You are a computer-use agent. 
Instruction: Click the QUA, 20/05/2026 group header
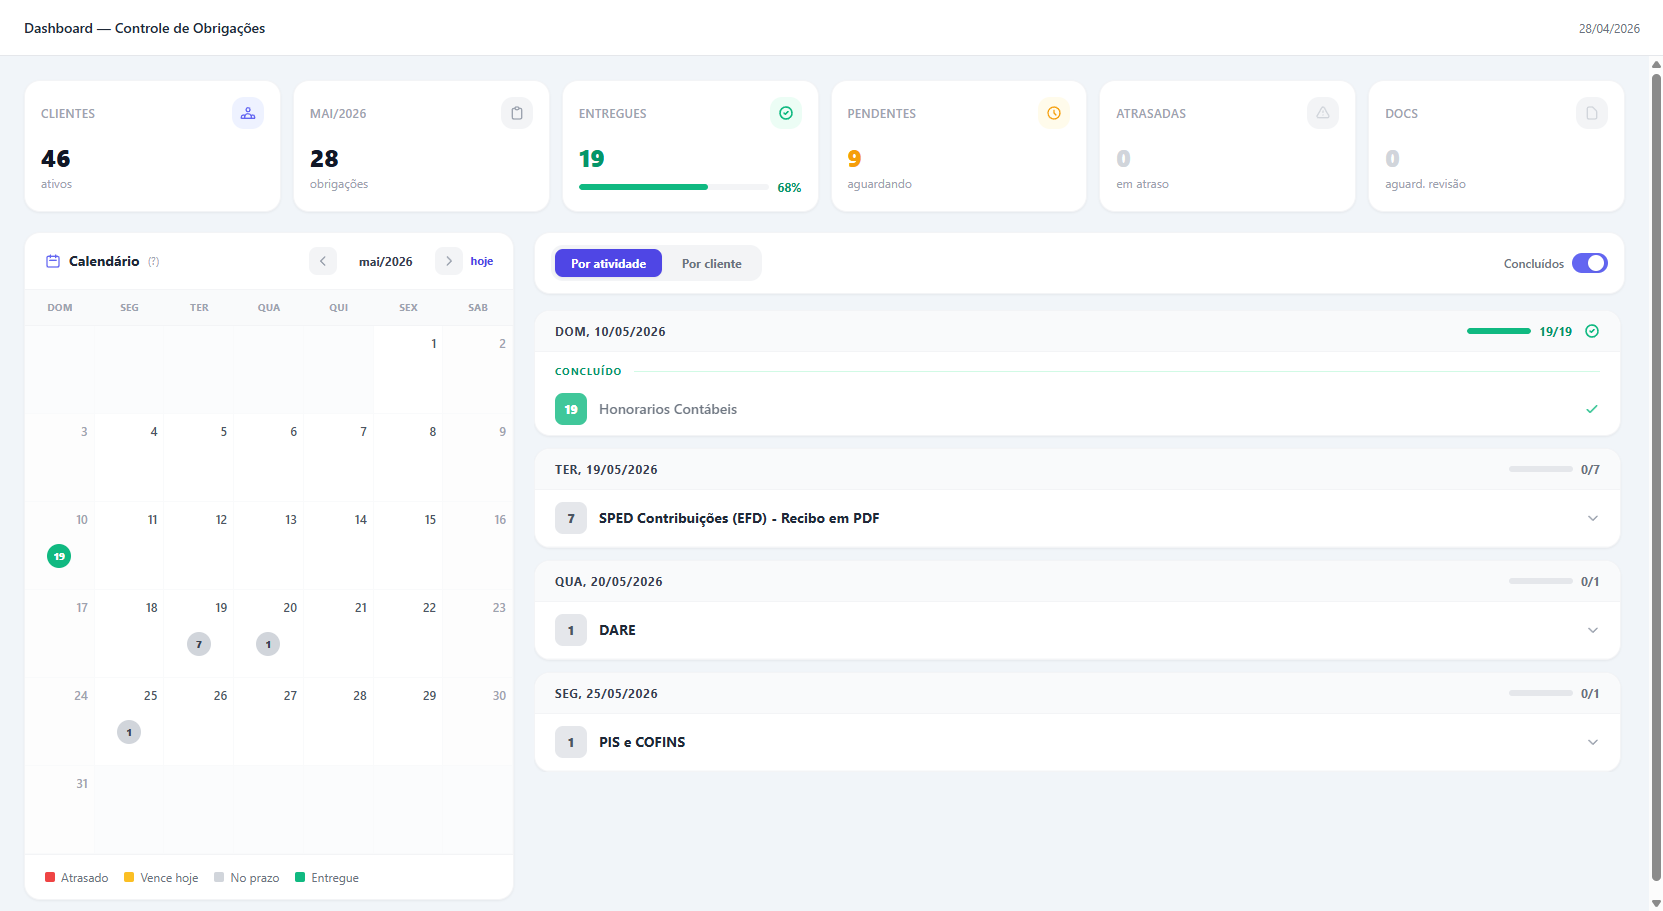(1077, 581)
